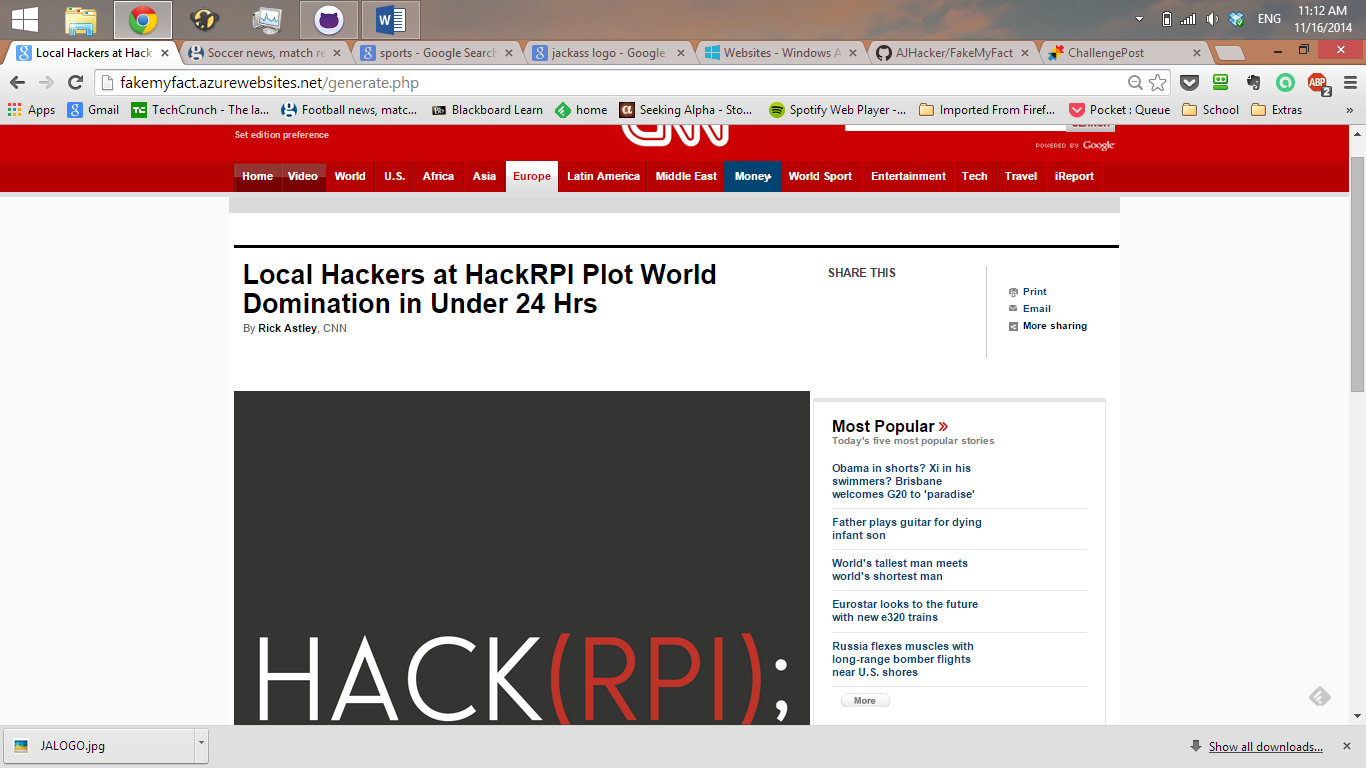The image size is (1366, 768).
Task: Expand the School bookmark folder
Action: [1211, 110]
